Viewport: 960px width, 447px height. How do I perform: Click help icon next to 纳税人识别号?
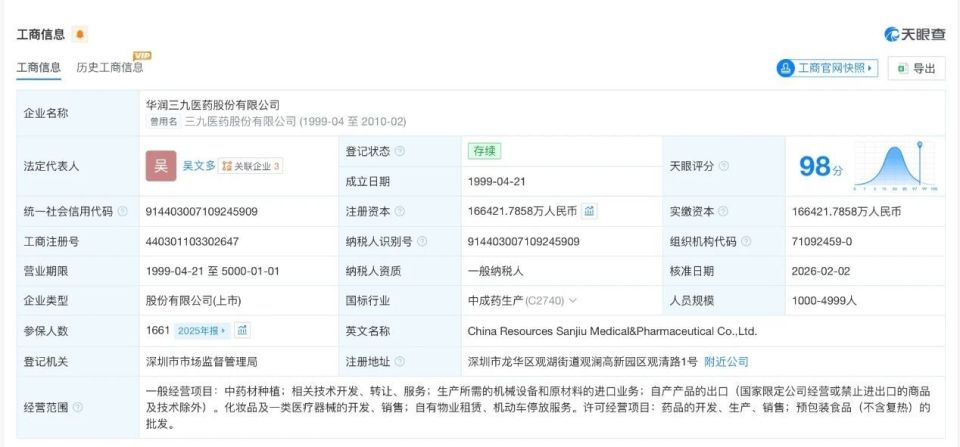(422, 242)
